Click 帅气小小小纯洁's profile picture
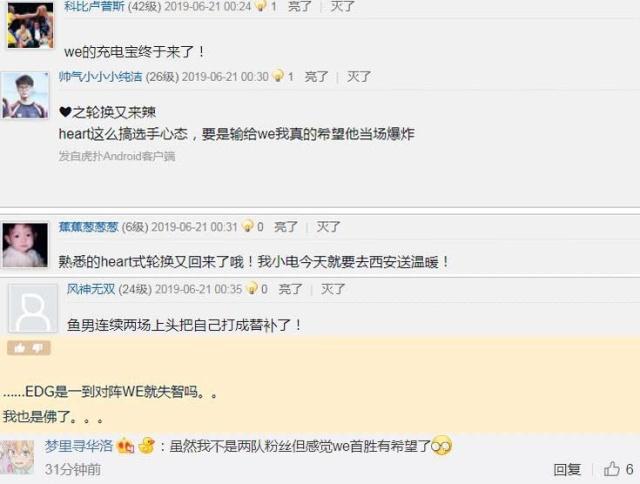Viewport: 640px width, 484px height. (x=25, y=95)
